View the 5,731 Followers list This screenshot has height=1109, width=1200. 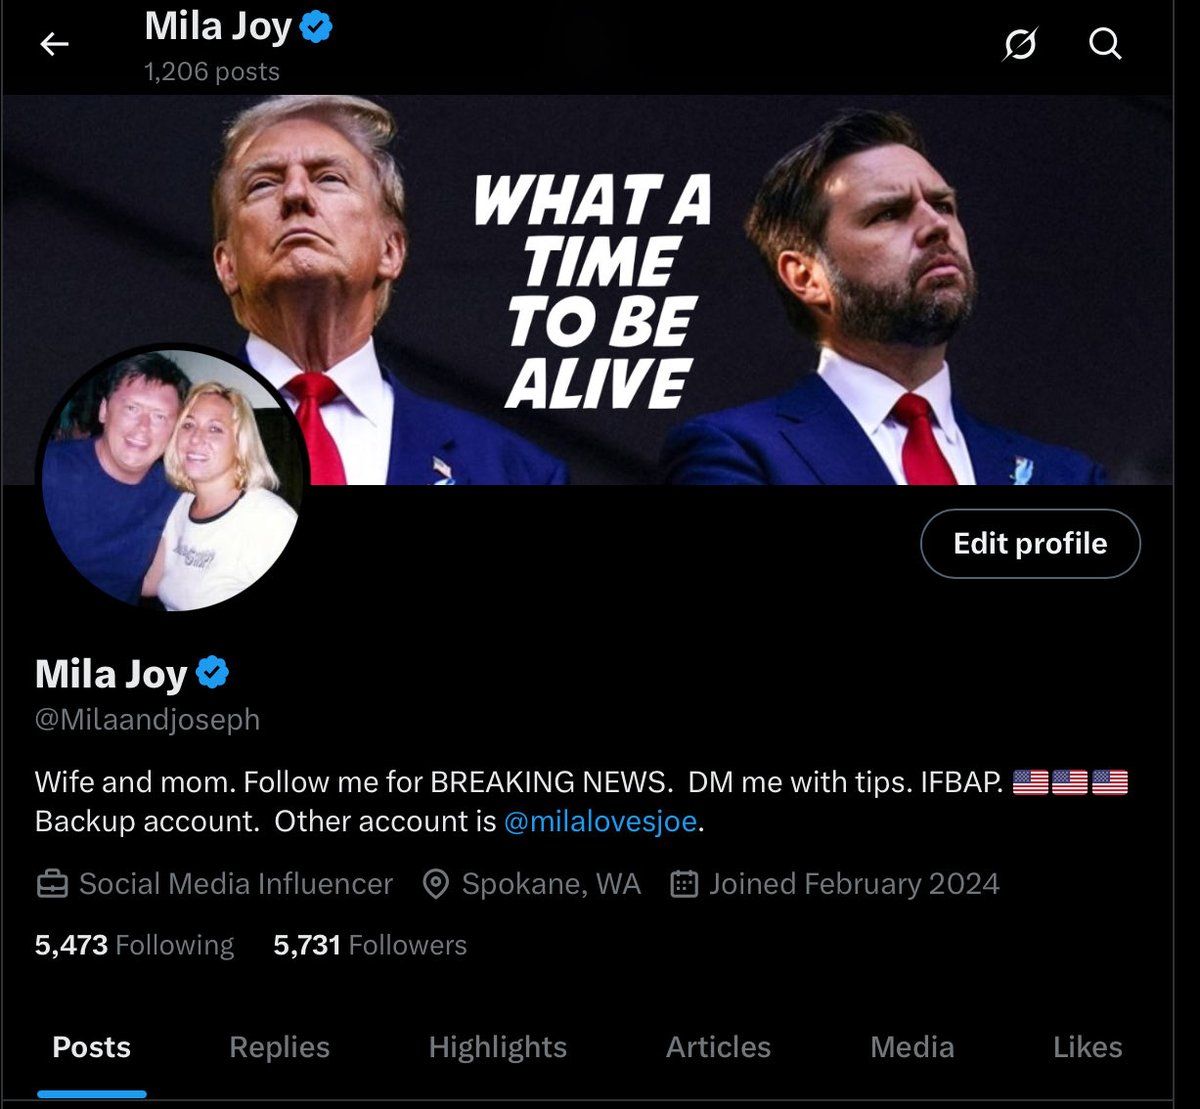tap(370, 945)
